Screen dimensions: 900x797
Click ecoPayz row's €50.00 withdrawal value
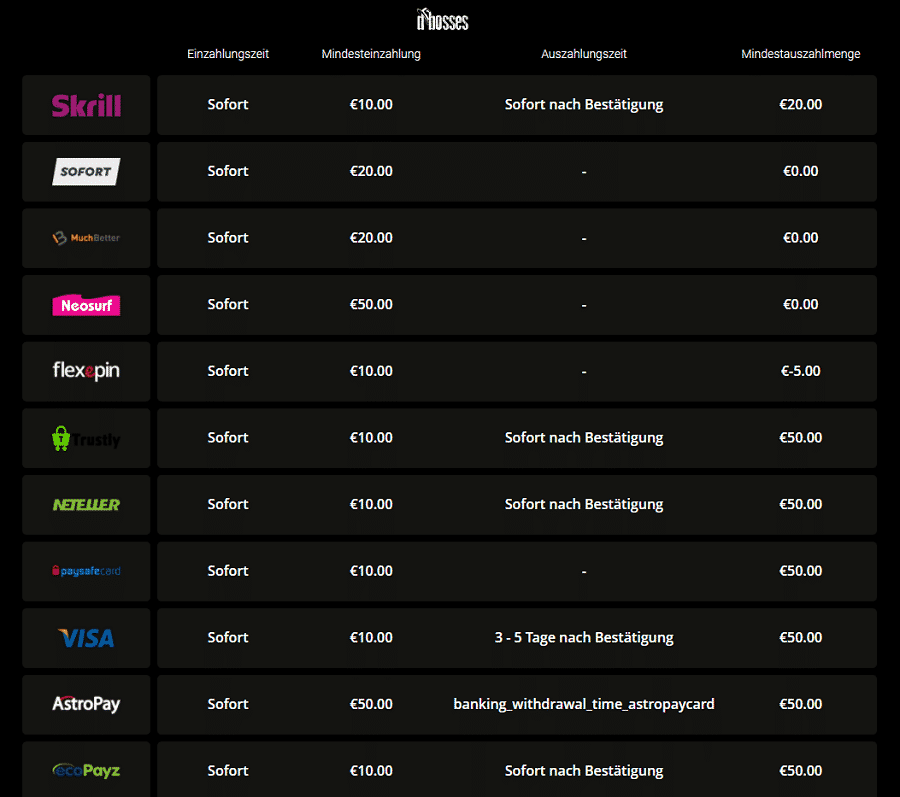[x=800, y=770]
